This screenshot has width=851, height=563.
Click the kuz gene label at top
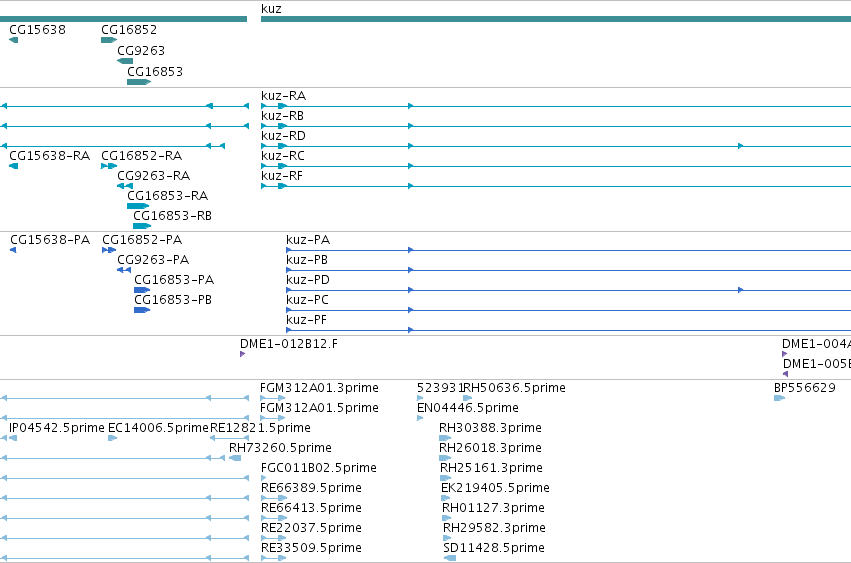271,9
